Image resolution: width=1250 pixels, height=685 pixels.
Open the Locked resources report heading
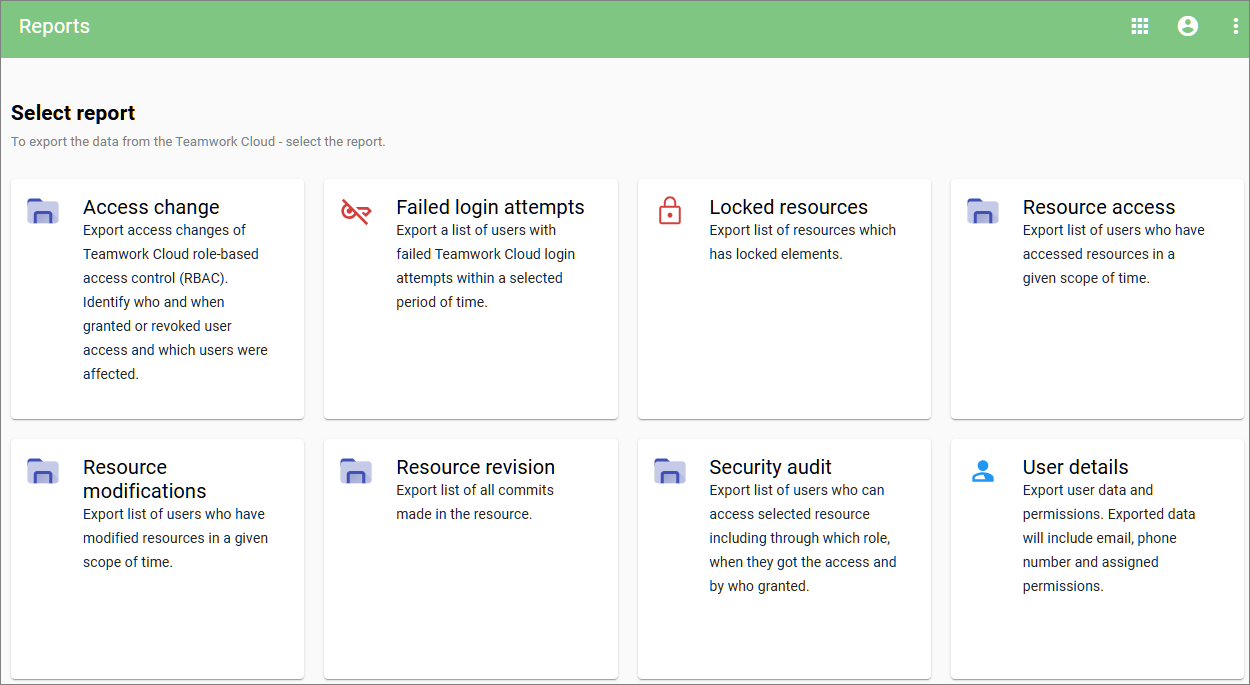[x=788, y=207]
